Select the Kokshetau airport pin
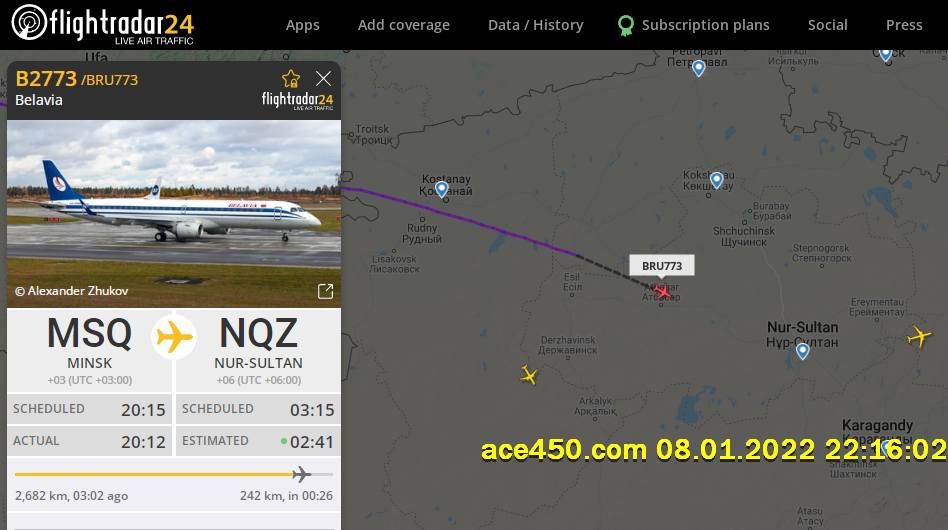The width and height of the screenshot is (948, 530). 716,180
